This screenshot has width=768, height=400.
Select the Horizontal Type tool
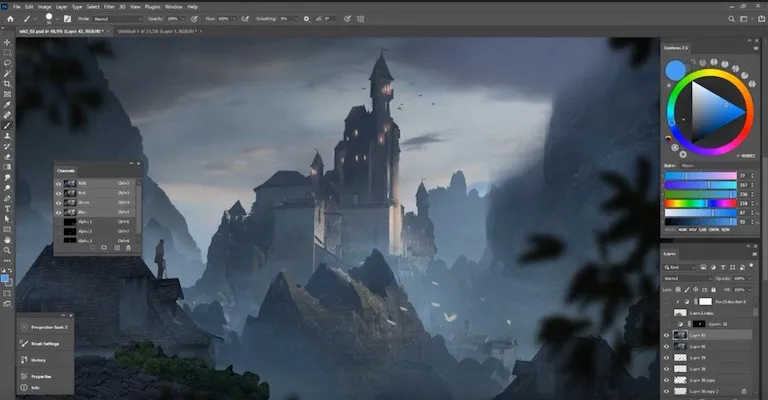click(x=7, y=208)
